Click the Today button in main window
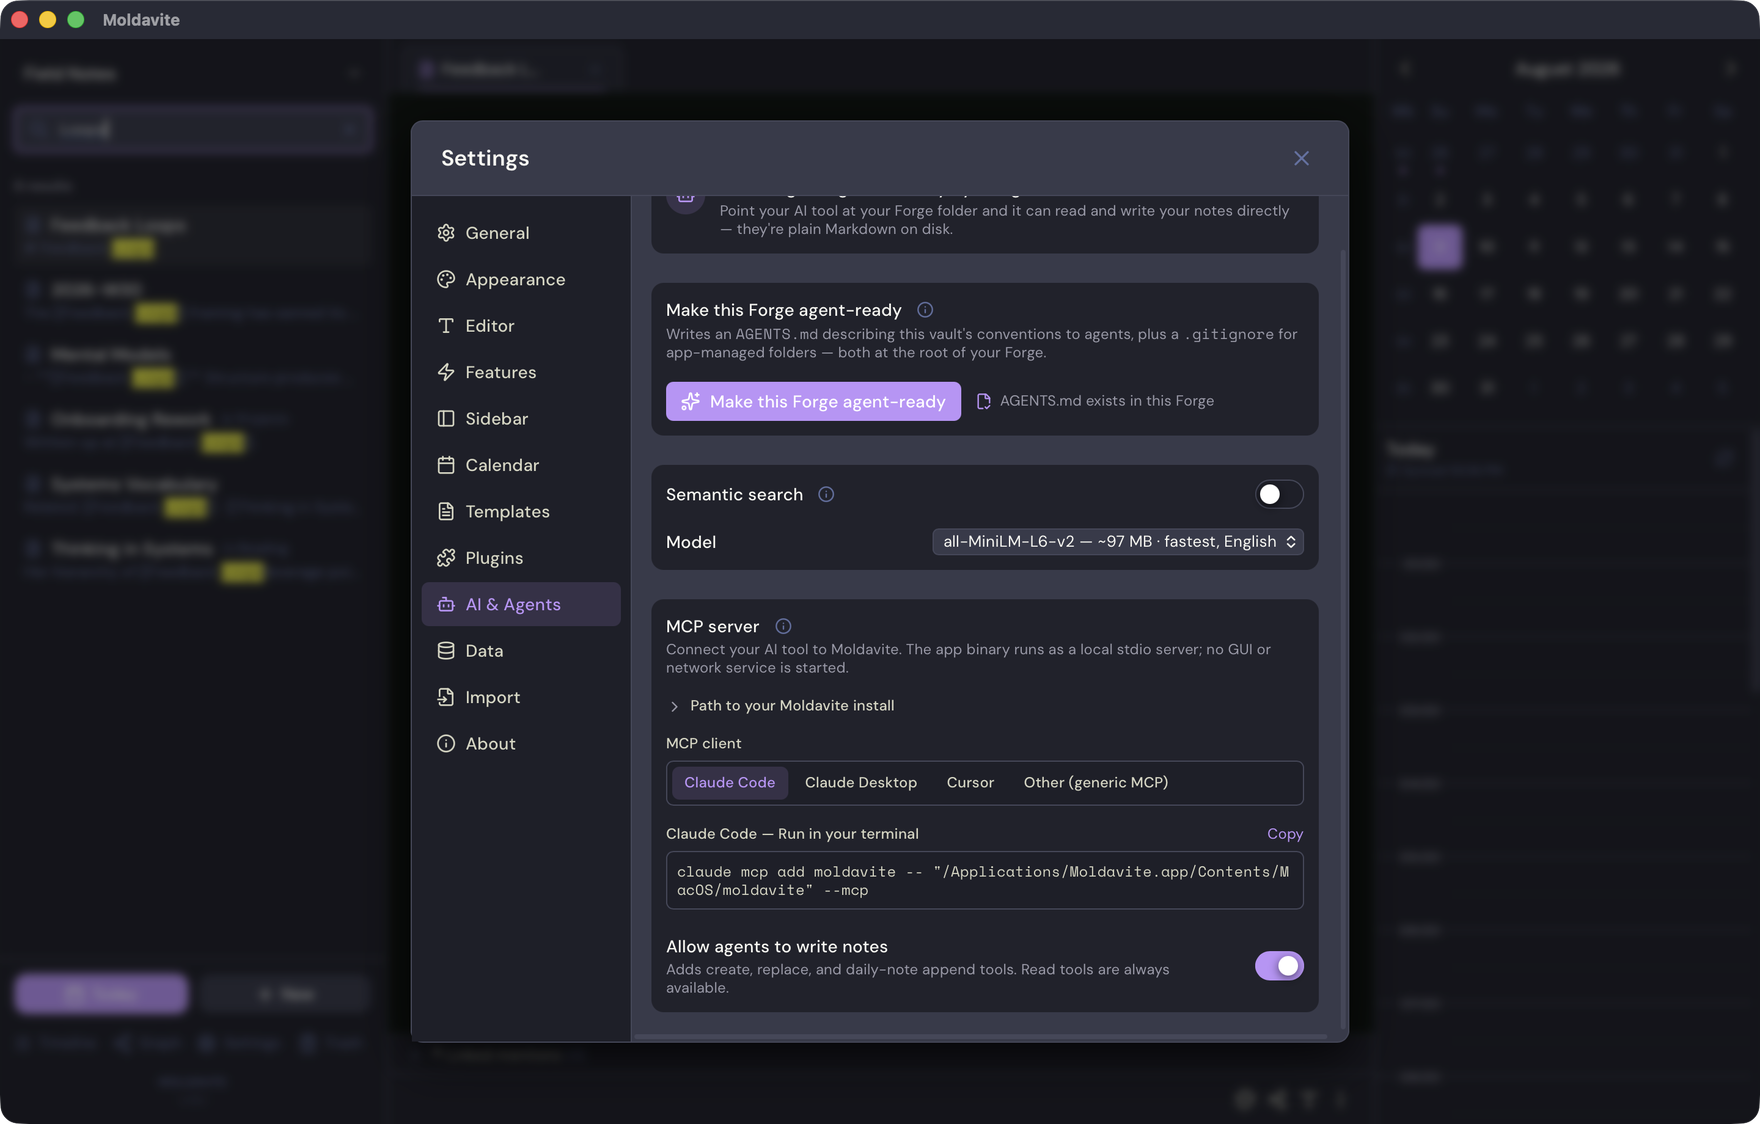 click(x=101, y=994)
